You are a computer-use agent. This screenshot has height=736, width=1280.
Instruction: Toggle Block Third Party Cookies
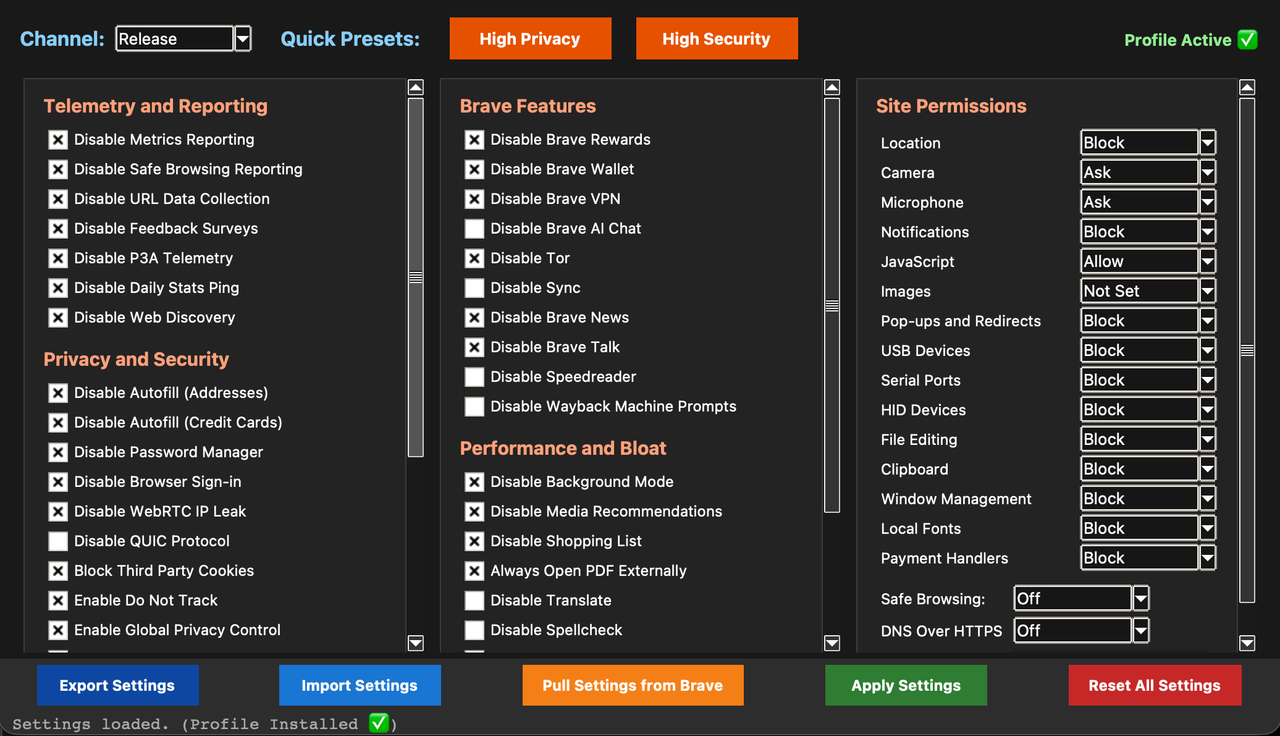click(58, 571)
